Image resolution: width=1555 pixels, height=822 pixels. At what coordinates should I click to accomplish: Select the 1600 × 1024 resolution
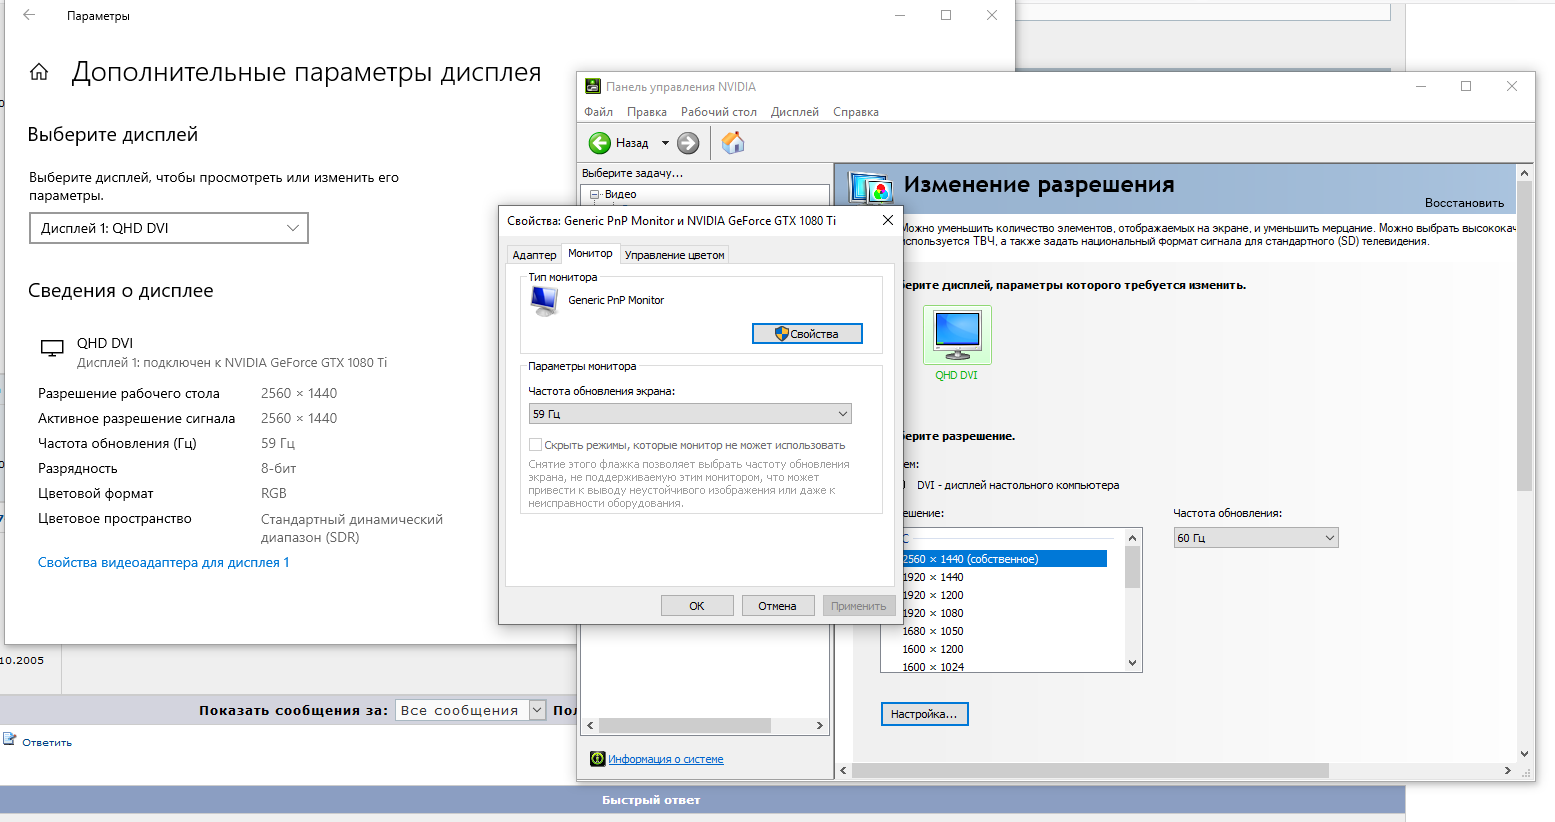tap(933, 666)
